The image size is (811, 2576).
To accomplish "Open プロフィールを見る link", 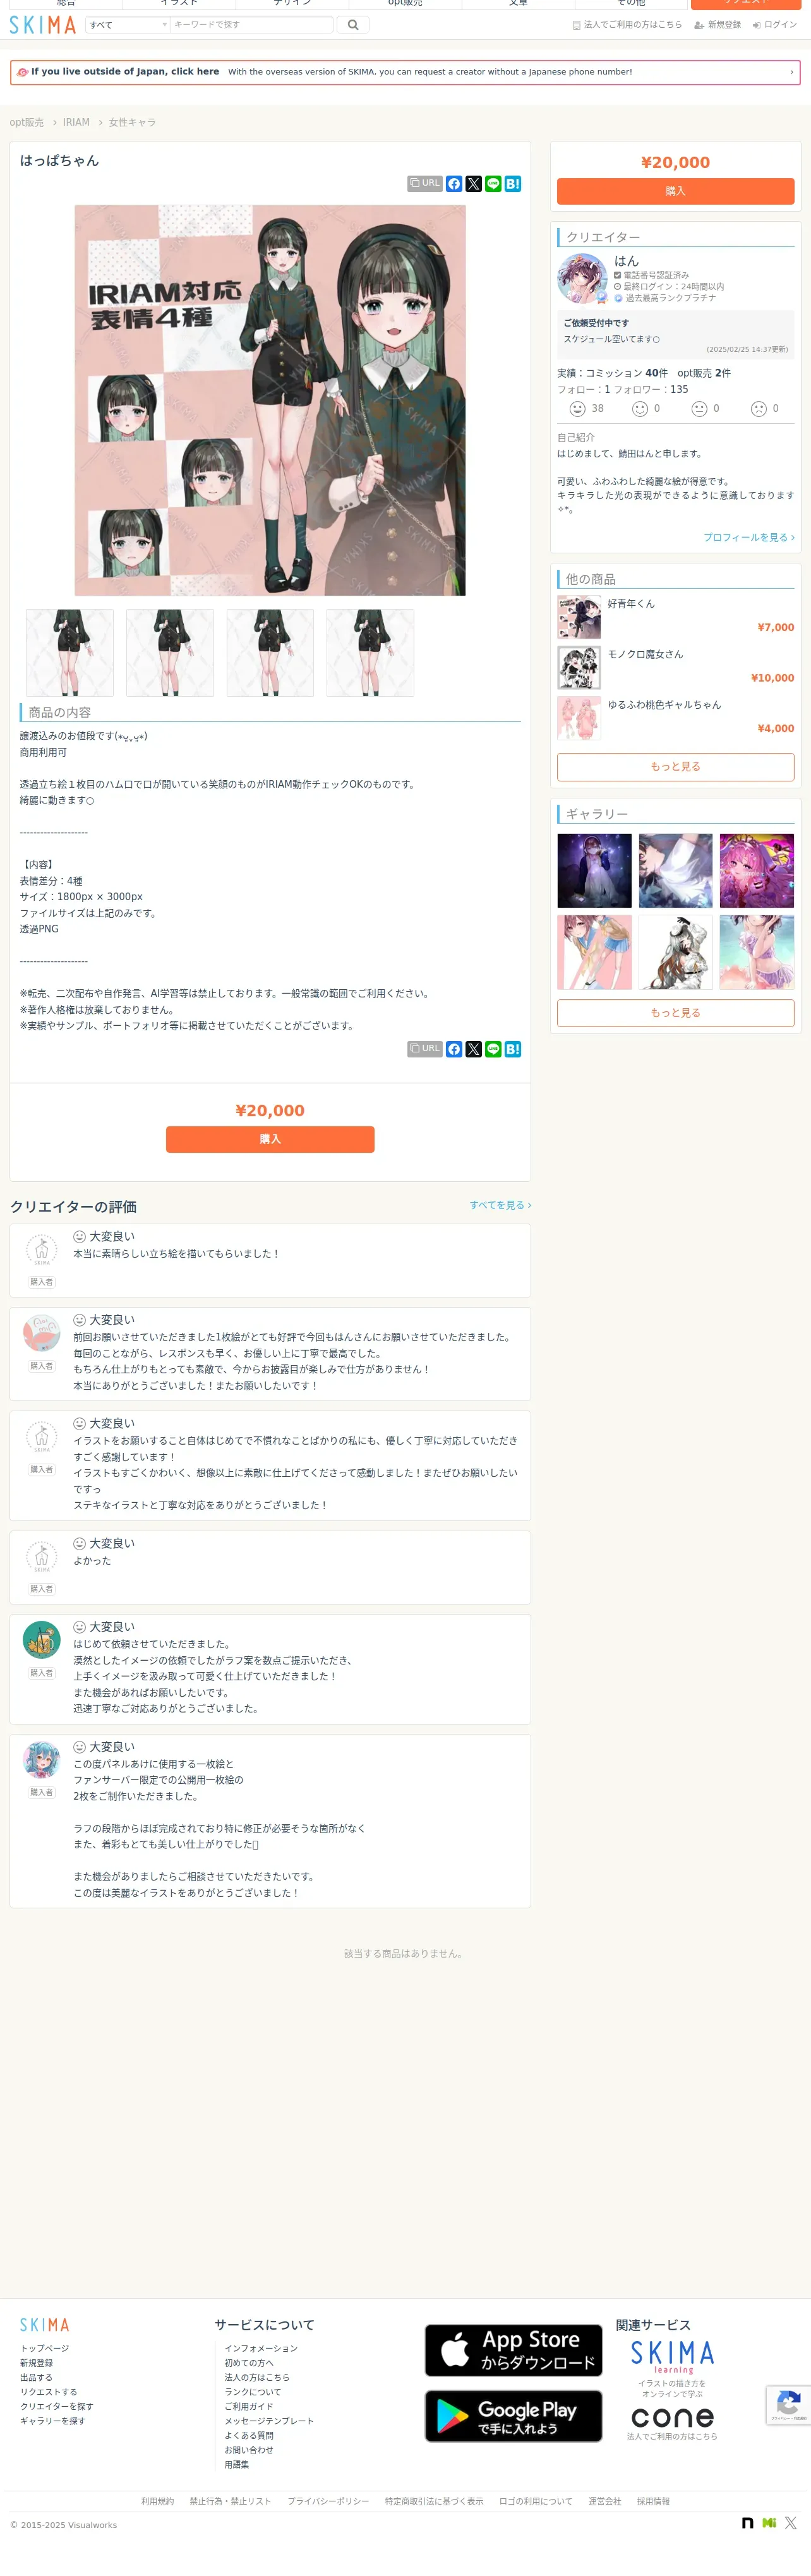I will (749, 537).
